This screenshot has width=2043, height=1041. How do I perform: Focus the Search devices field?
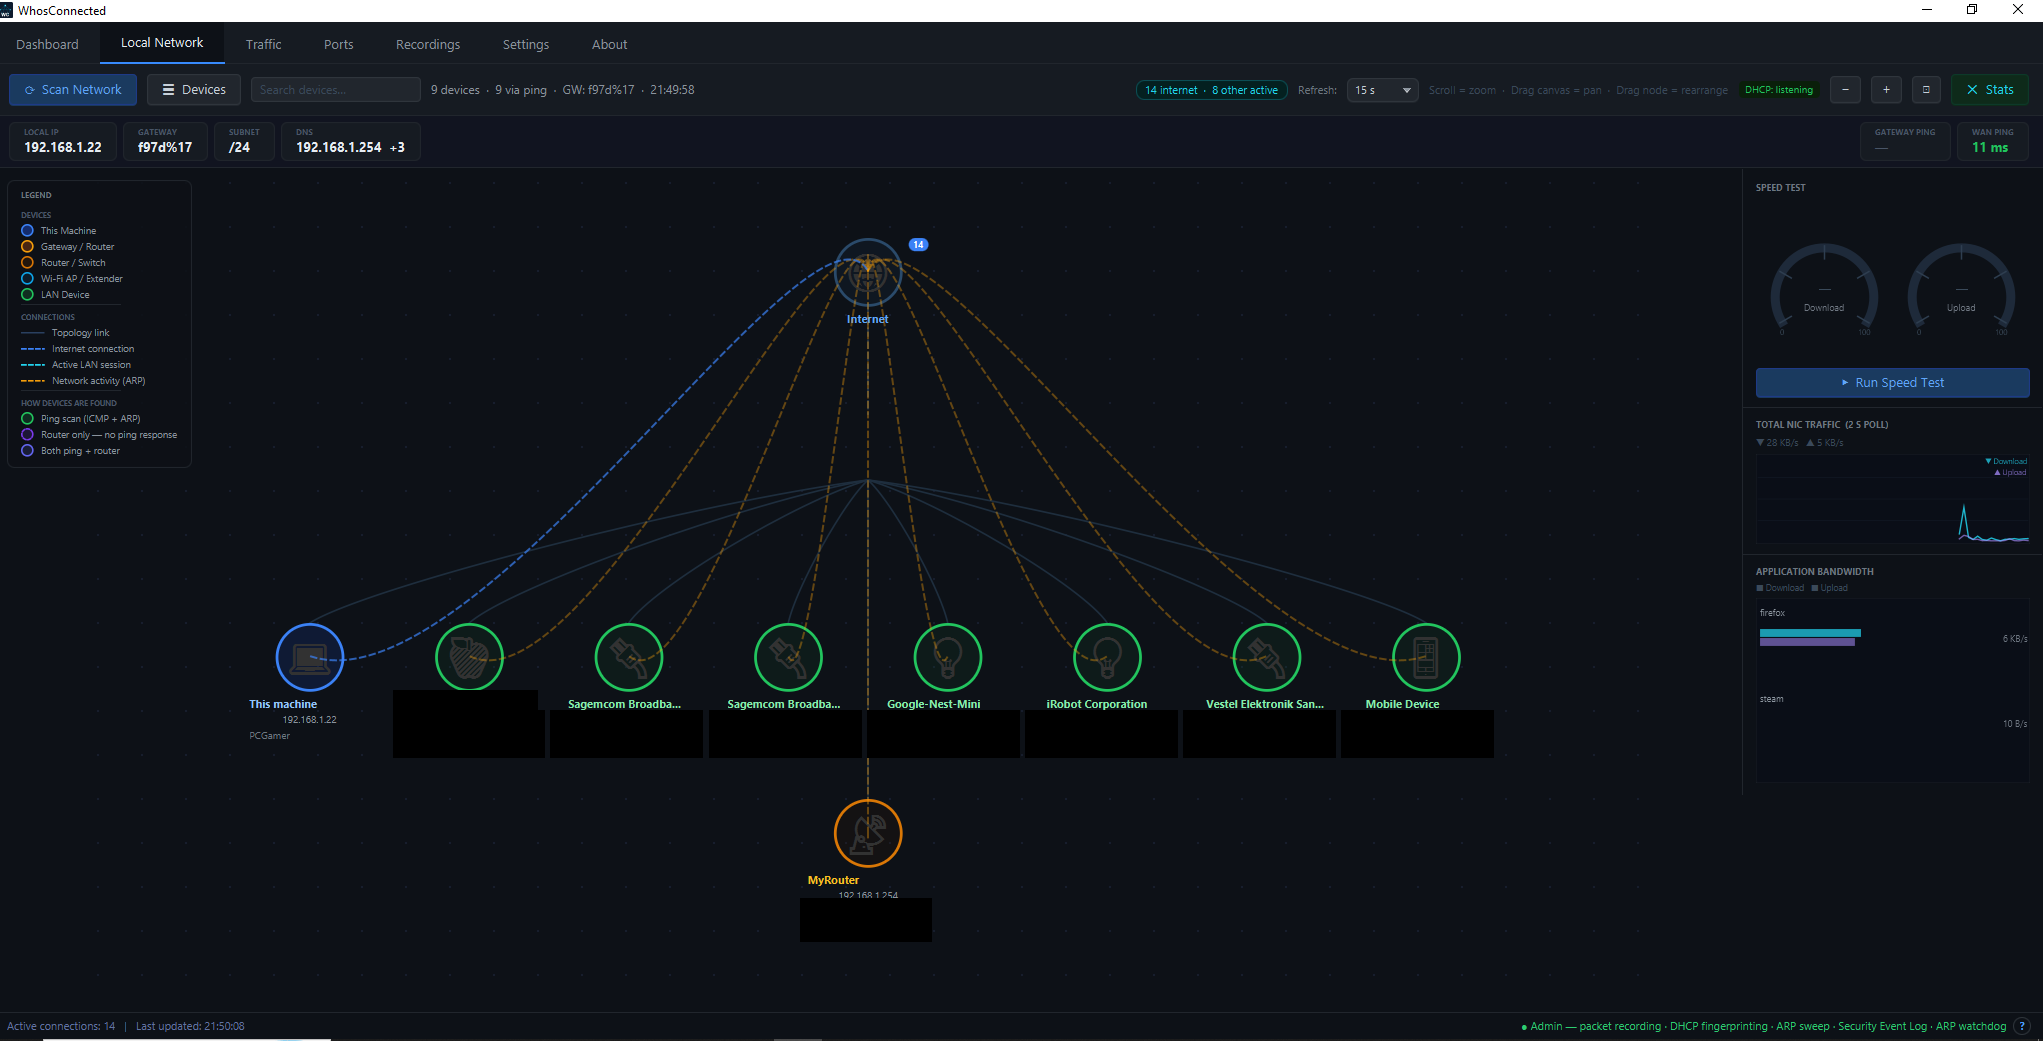point(336,90)
